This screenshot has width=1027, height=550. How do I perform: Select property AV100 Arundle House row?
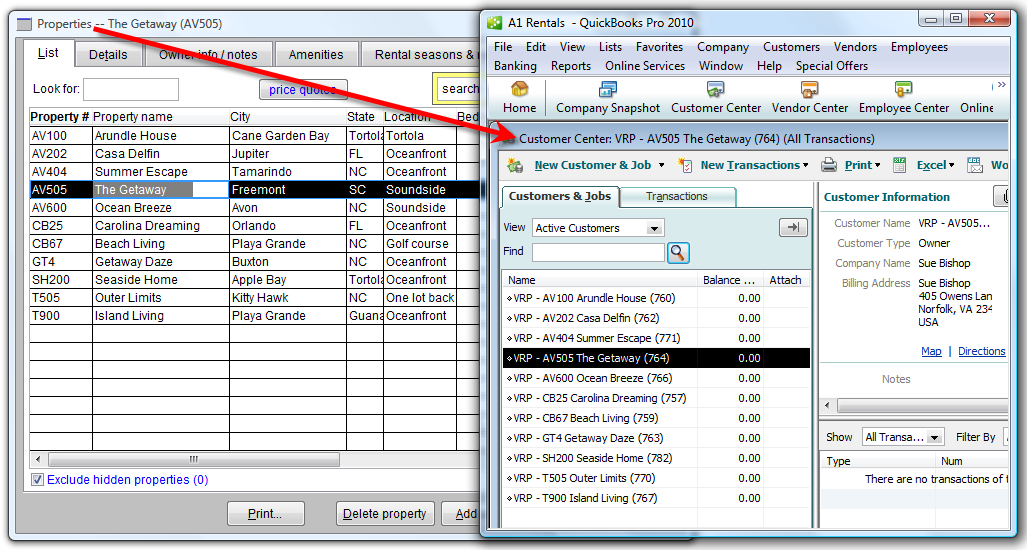click(x=254, y=136)
